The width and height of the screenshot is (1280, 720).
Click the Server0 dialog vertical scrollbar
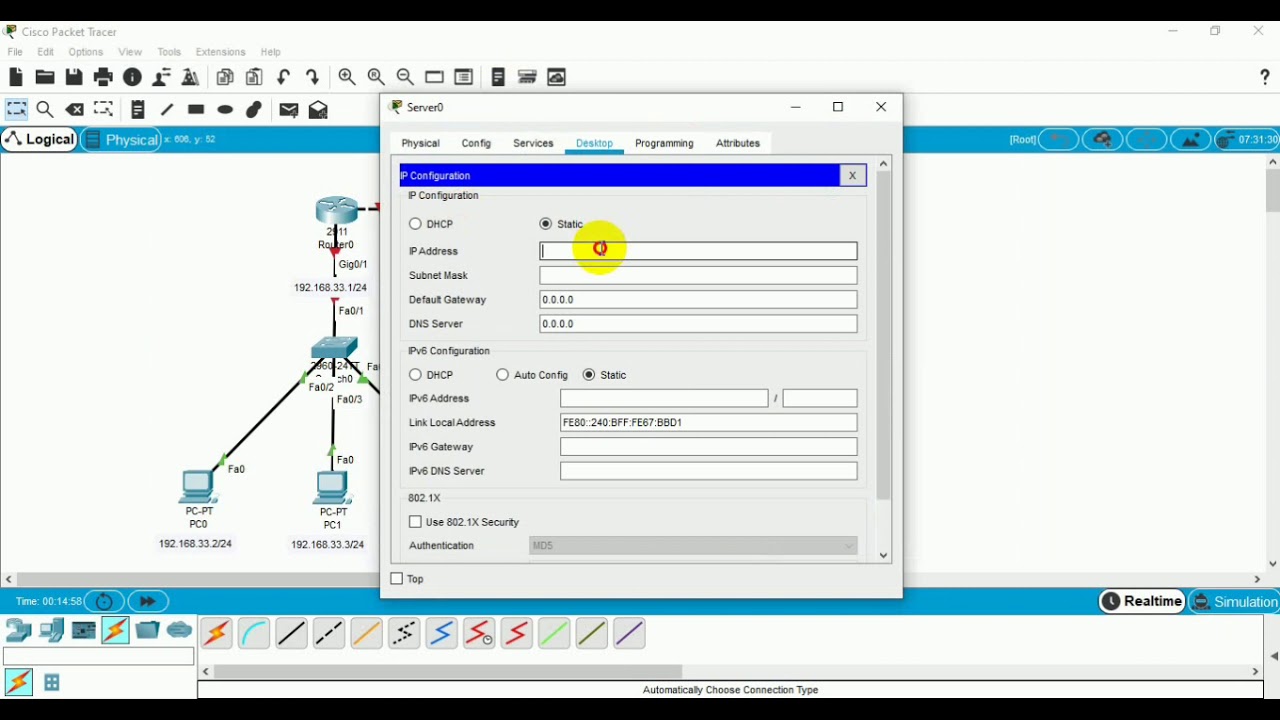(x=883, y=360)
